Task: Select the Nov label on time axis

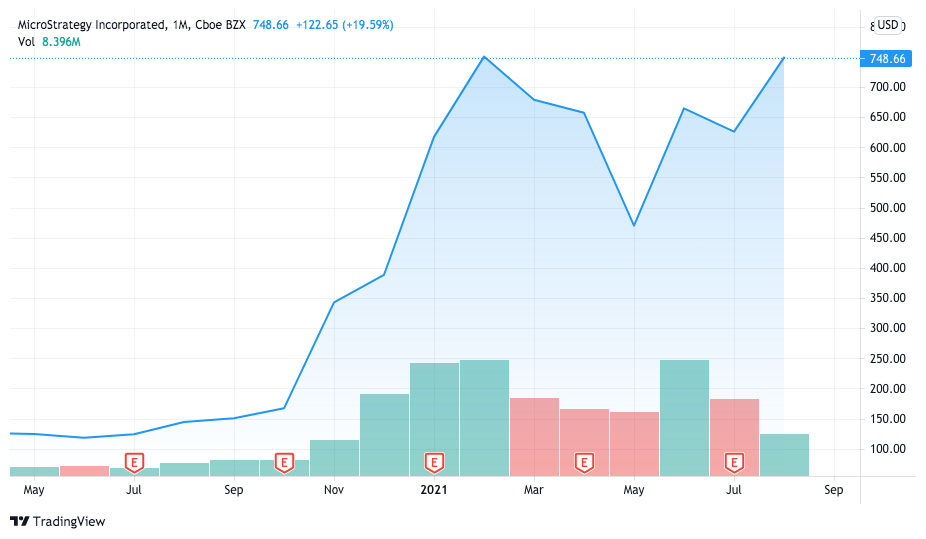Action: (x=334, y=490)
